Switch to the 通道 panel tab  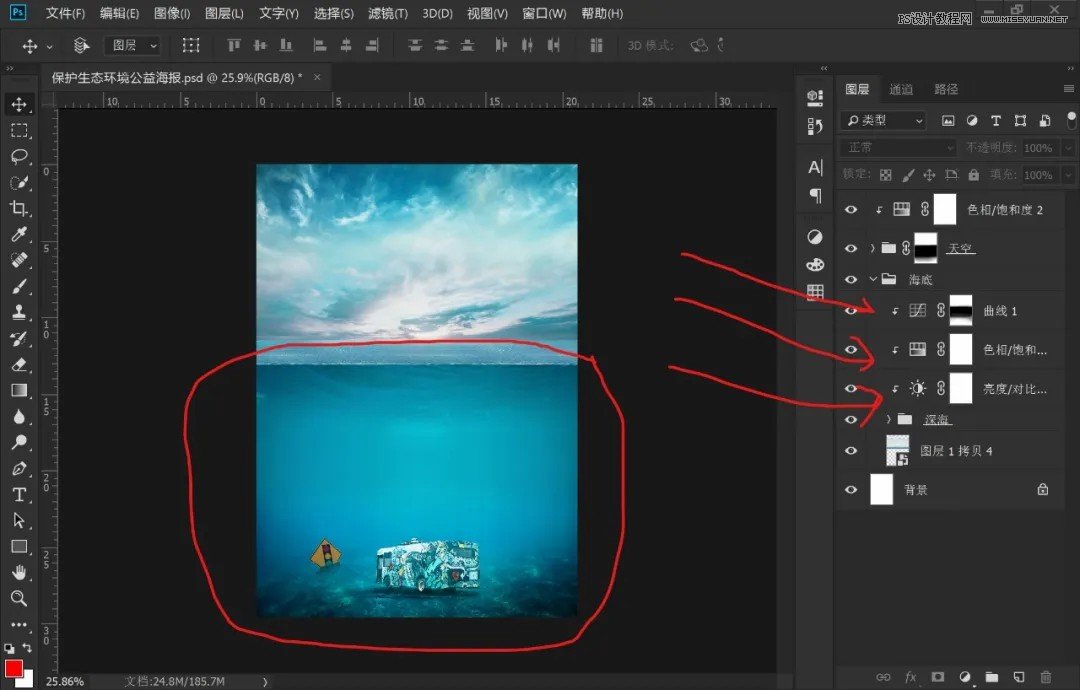click(900, 88)
